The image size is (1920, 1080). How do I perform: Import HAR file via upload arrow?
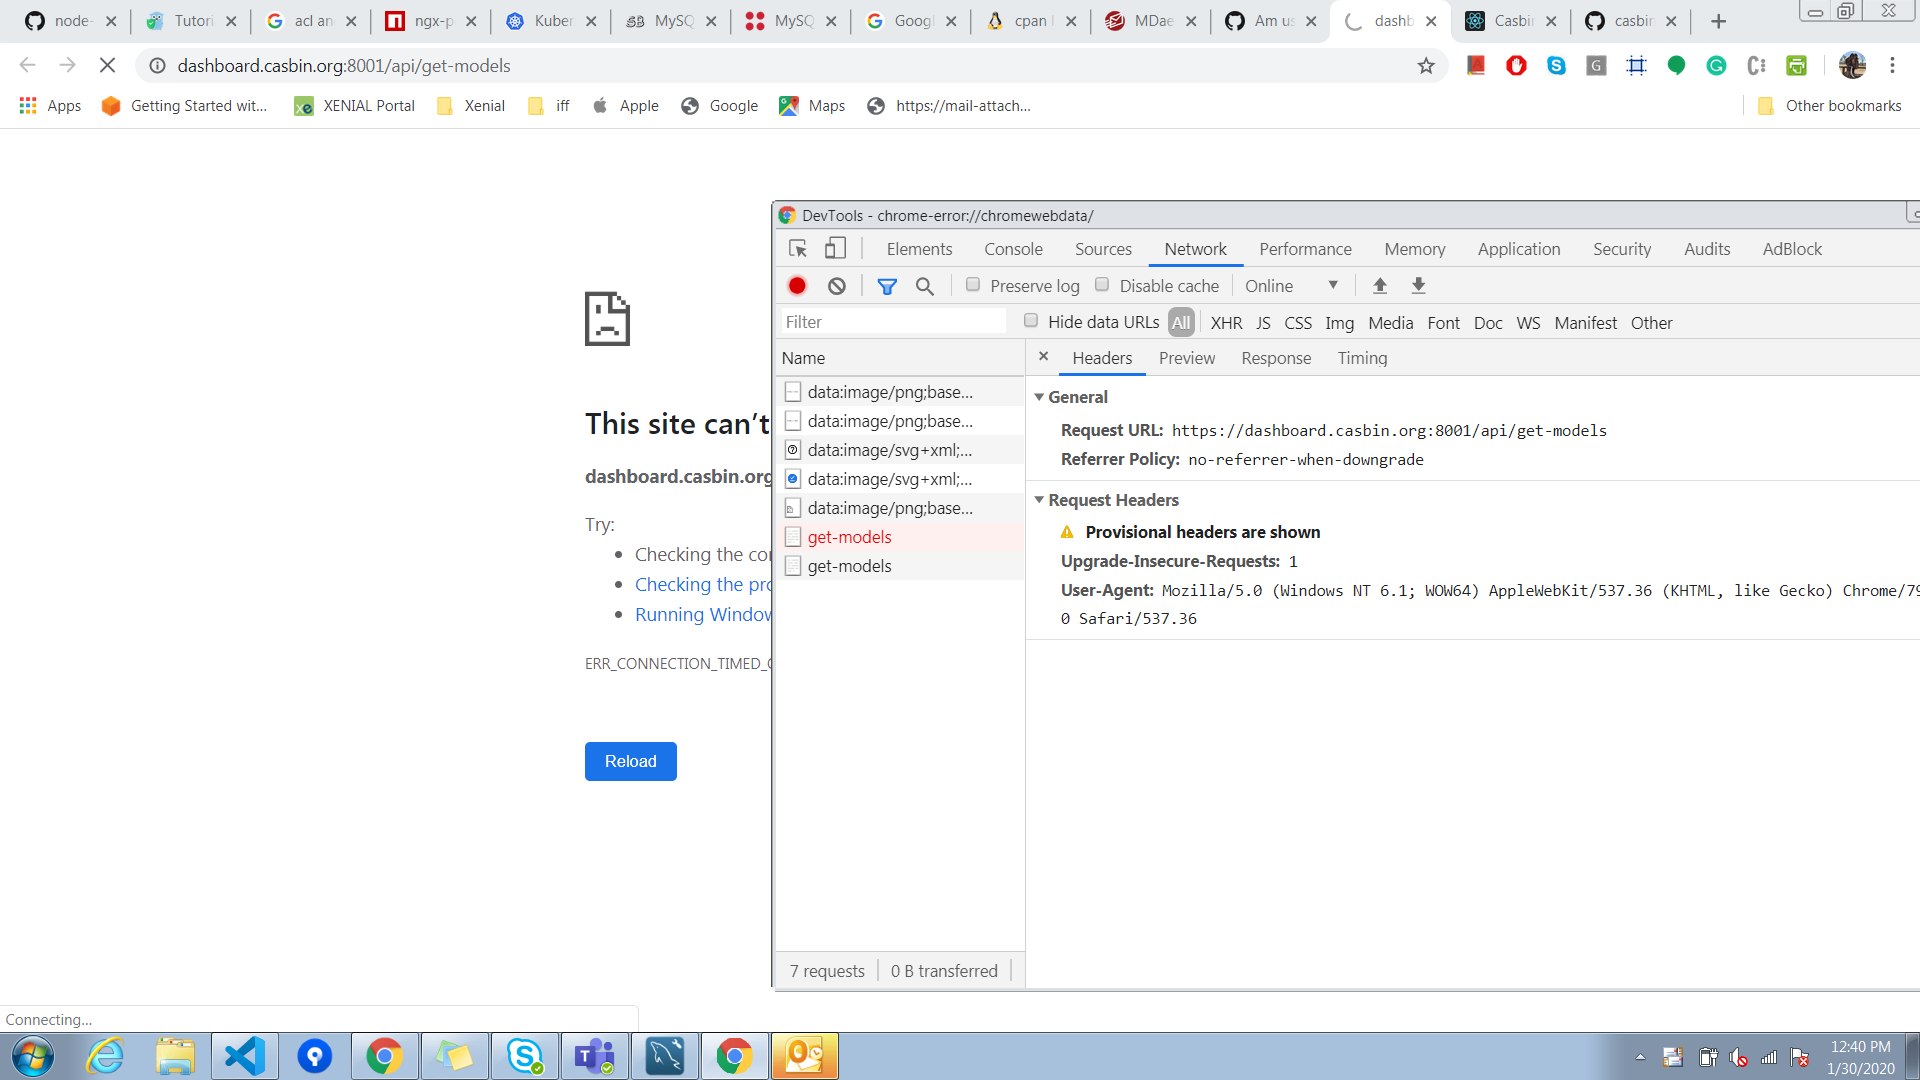point(1380,285)
